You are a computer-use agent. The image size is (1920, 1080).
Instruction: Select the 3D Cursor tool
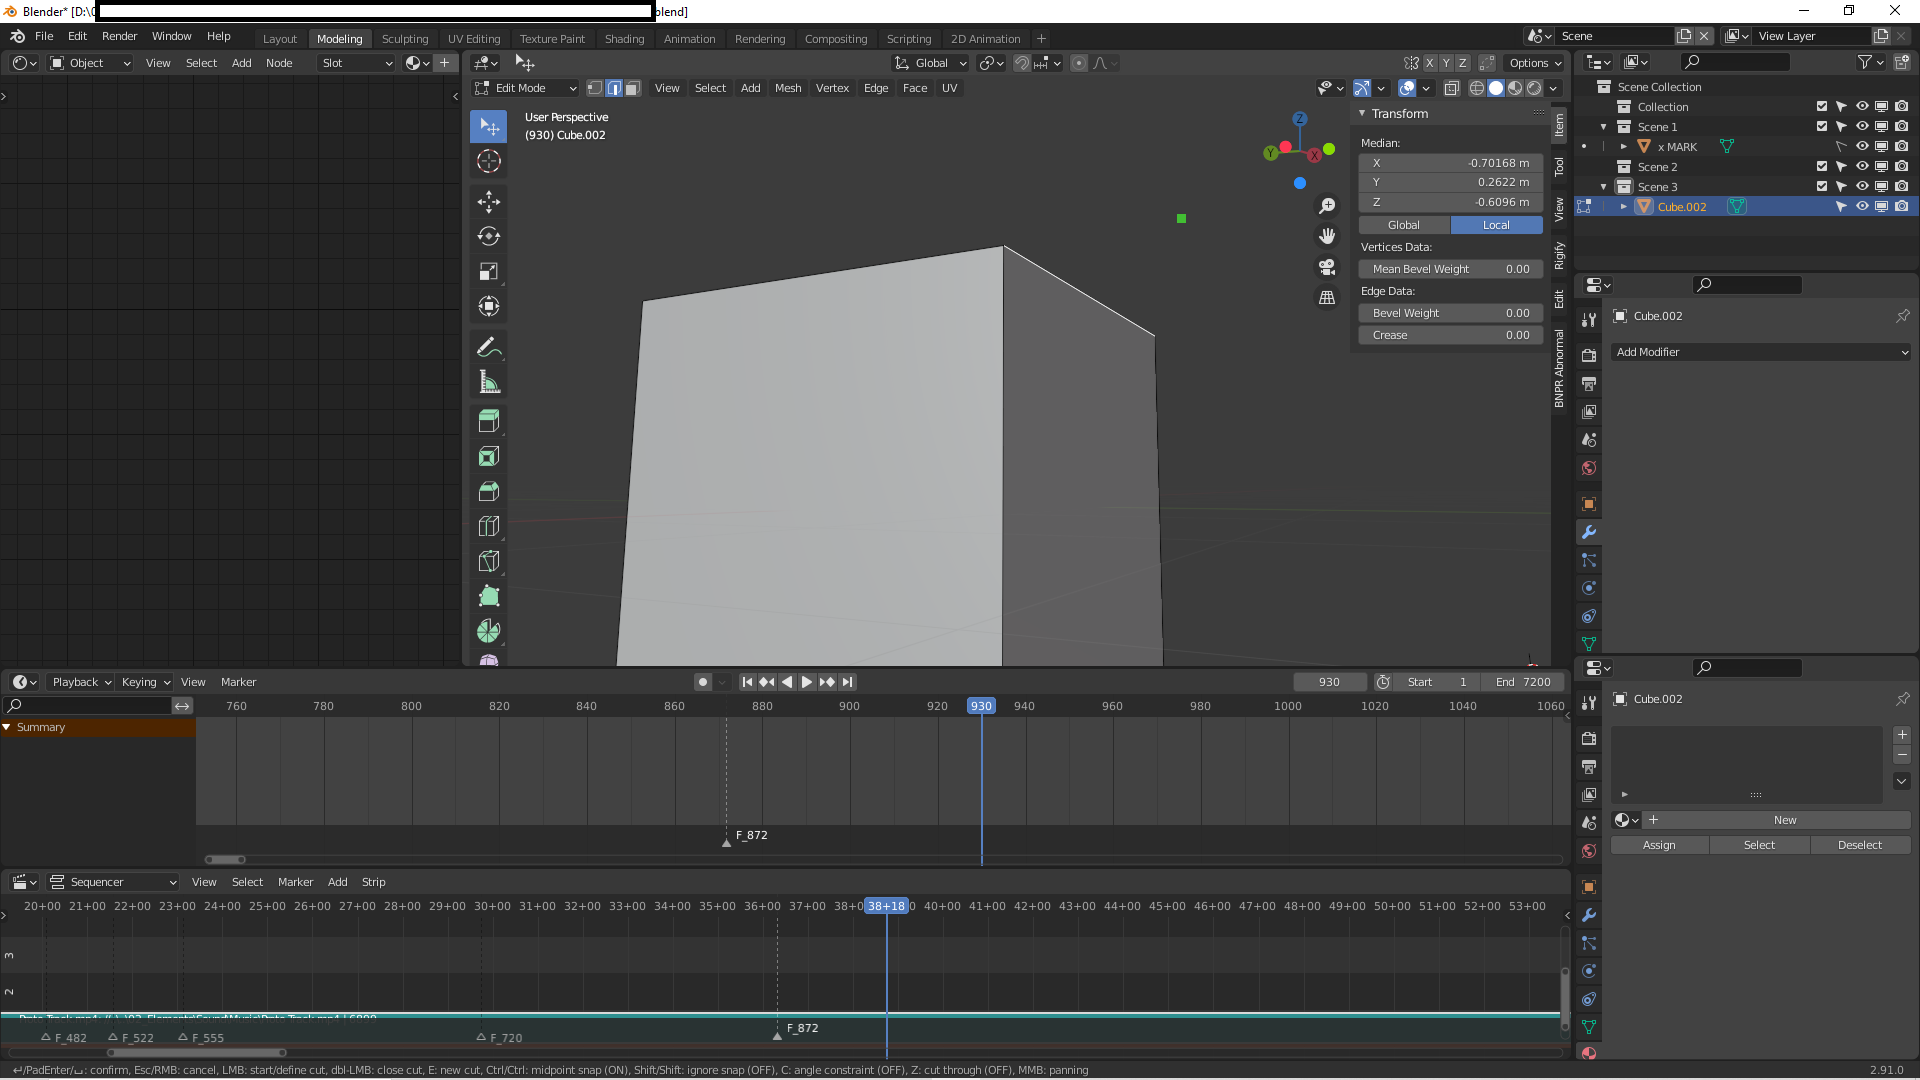[489, 161]
